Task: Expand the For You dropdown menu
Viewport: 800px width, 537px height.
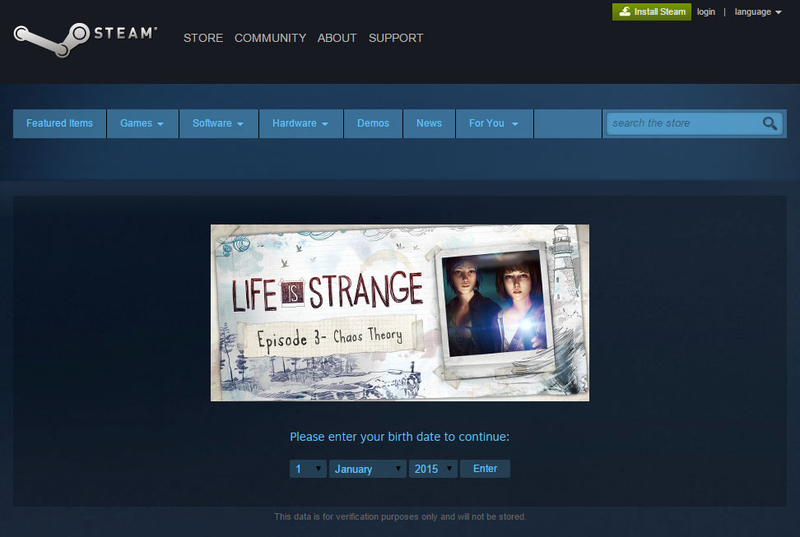Action: tap(494, 123)
